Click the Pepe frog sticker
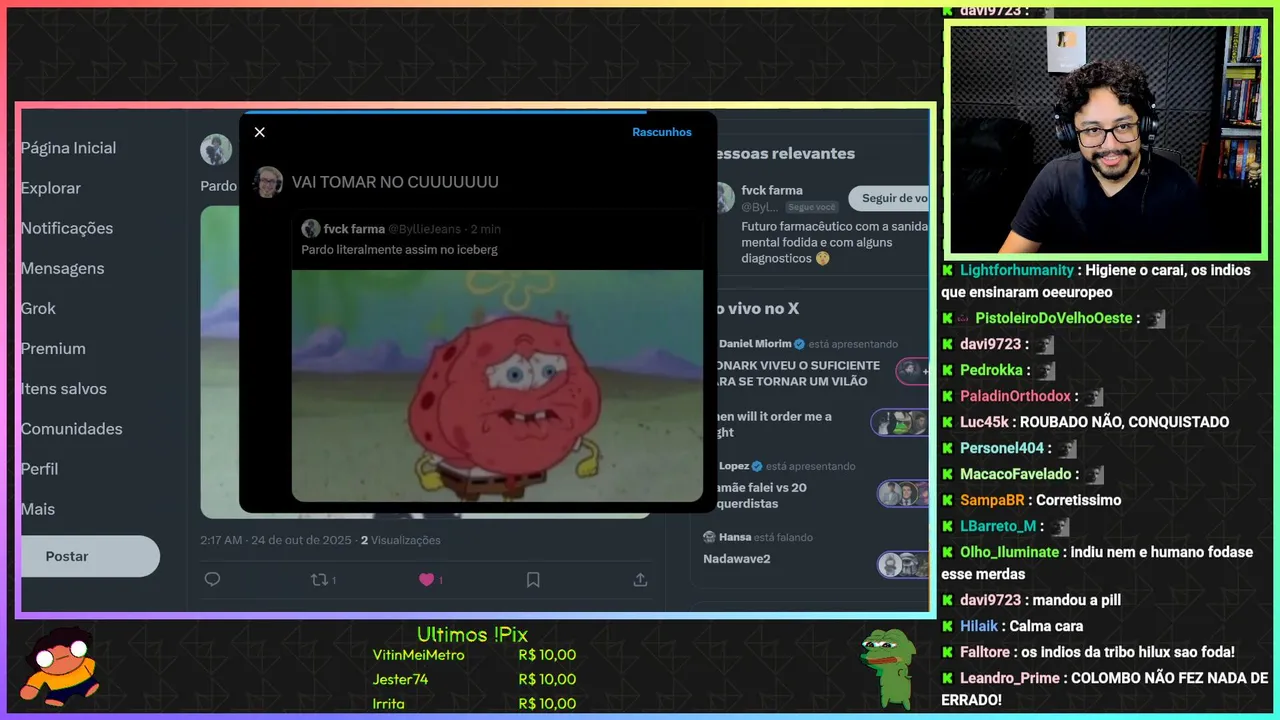Screen dimensions: 1280x720 (888, 668)
